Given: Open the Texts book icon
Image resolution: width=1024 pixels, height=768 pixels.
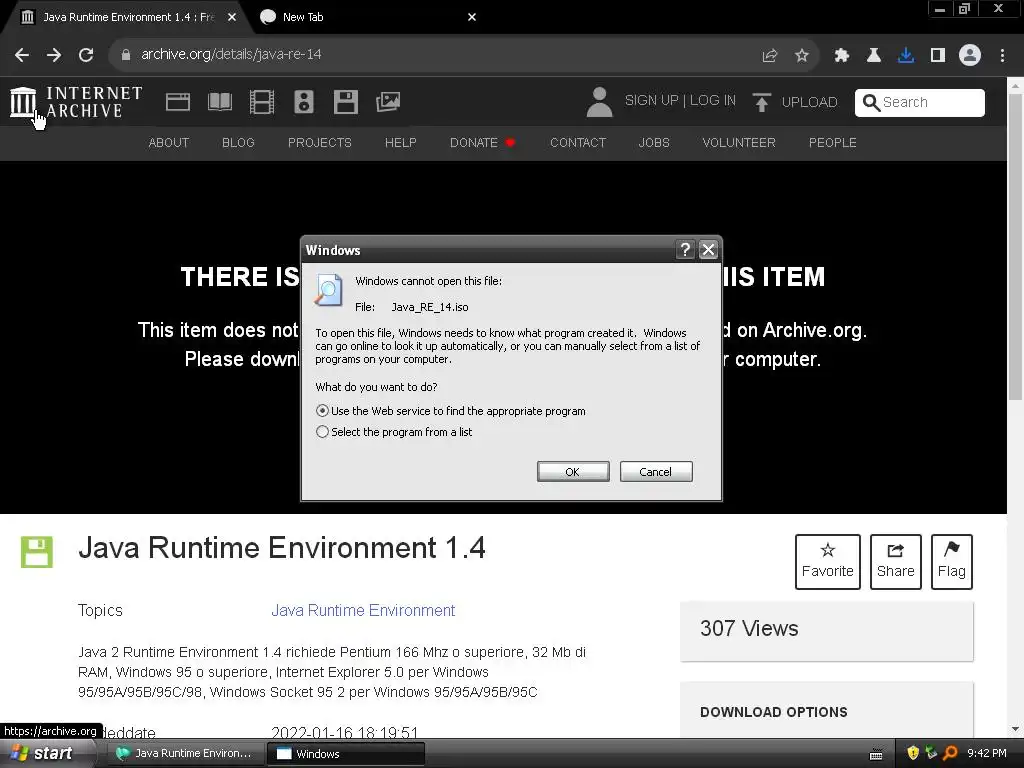Looking at the screenshot, I should click(x=219, y=103).
